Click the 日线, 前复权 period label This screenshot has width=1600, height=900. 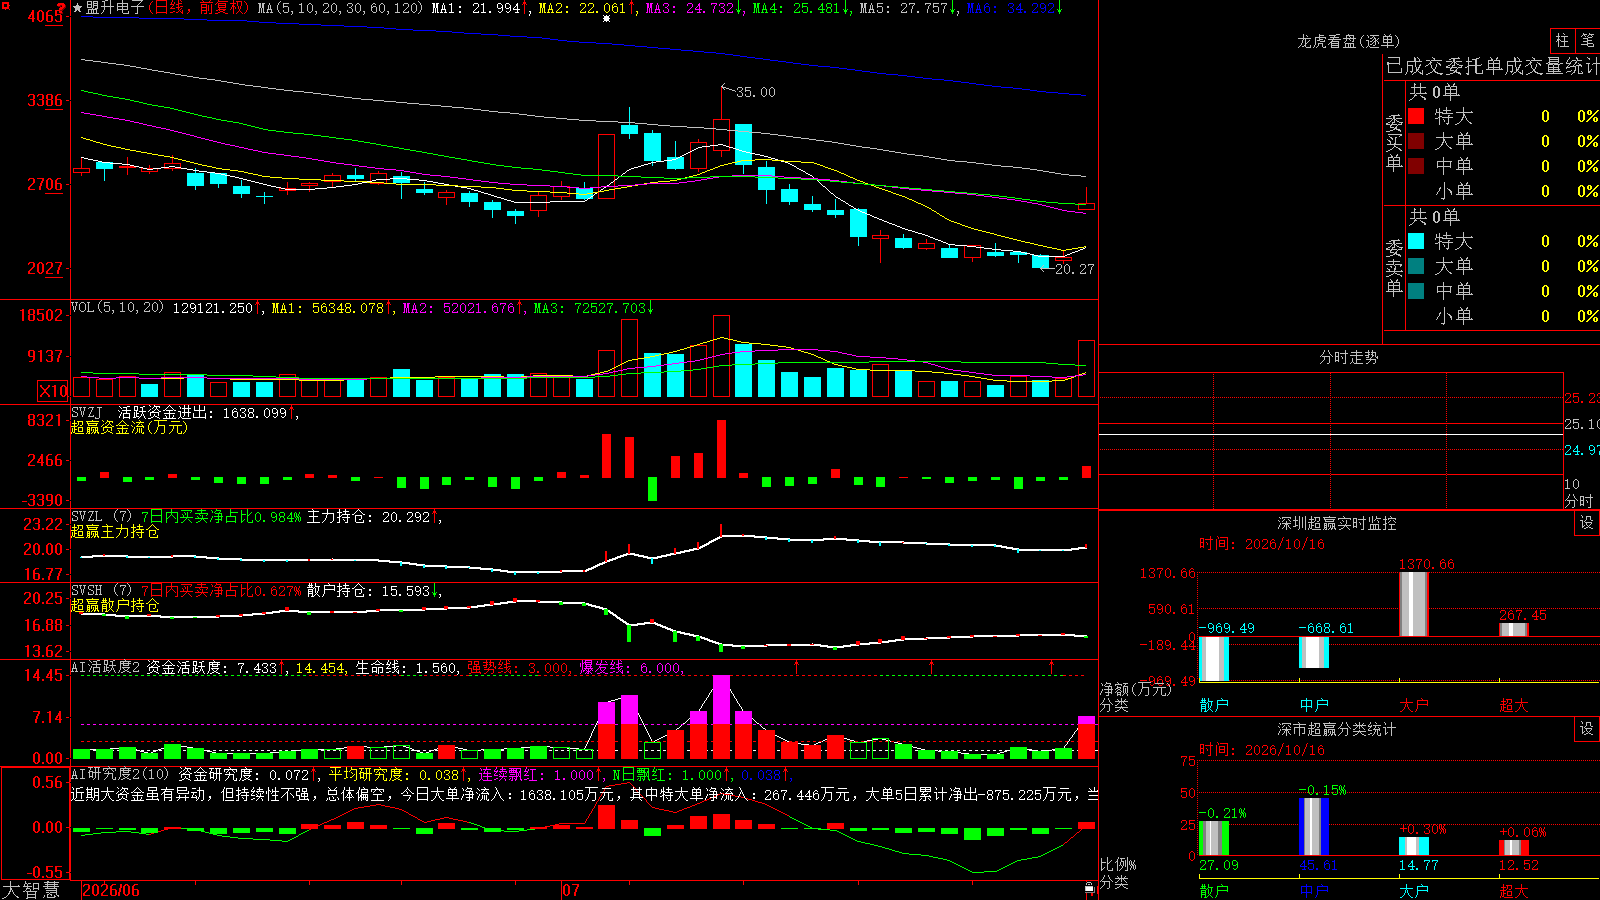point(199,8)
